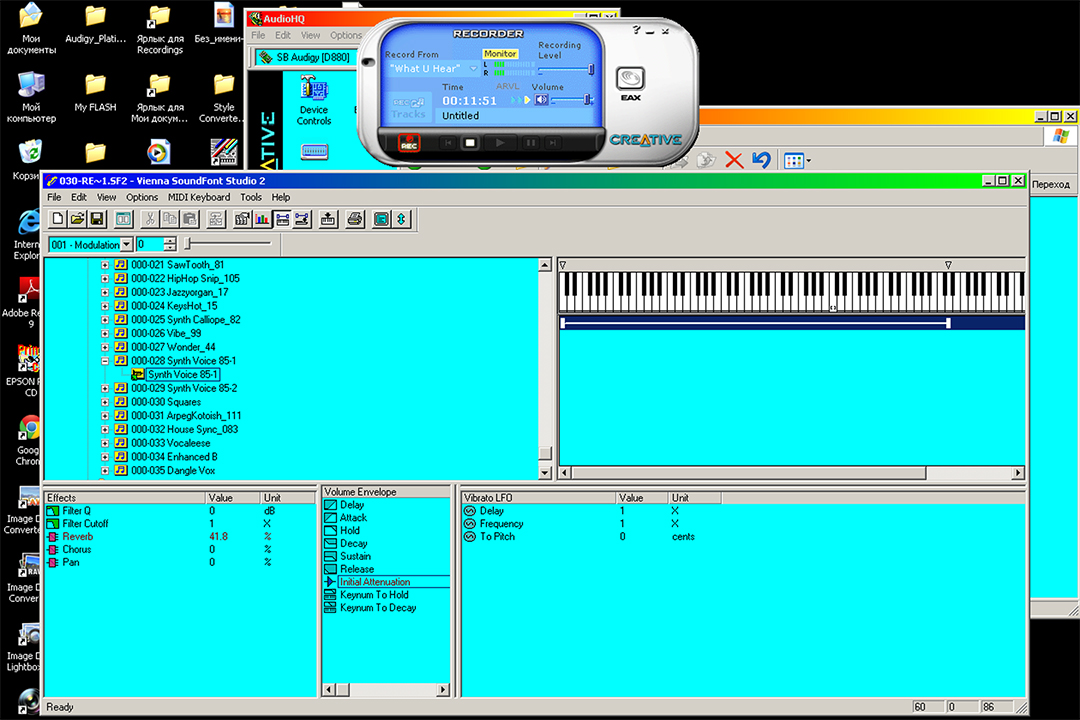Click the toolbar icon left of bar chart
This screenshot has width=1080, height=720.
242,219
